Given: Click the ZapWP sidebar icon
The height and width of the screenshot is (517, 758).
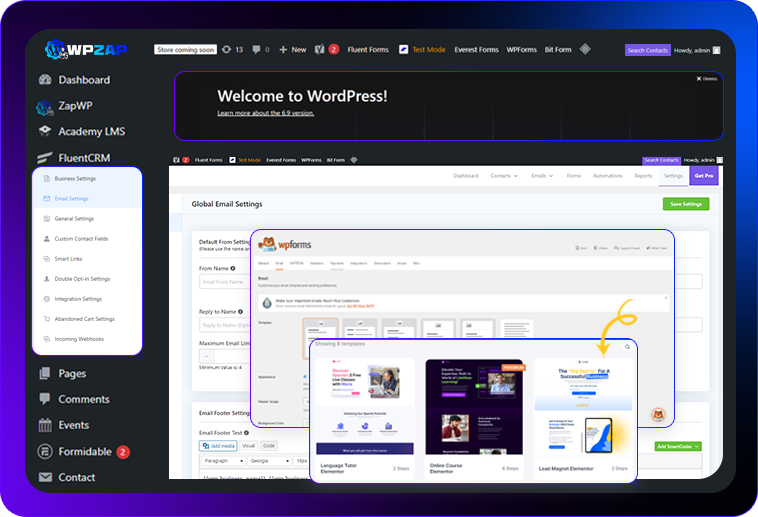Looking at the screenshot, I should 45,106.
